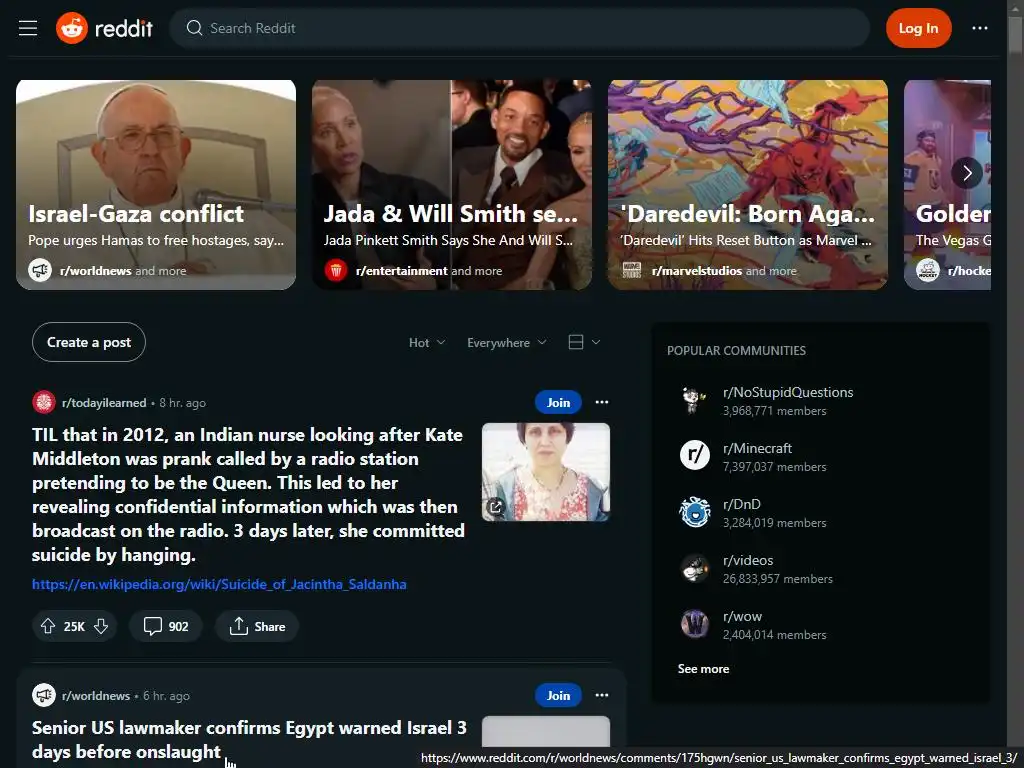Open TIL post thumbnail image
1024x768 pixels.
pyautogui.click(x=545, y=472)
